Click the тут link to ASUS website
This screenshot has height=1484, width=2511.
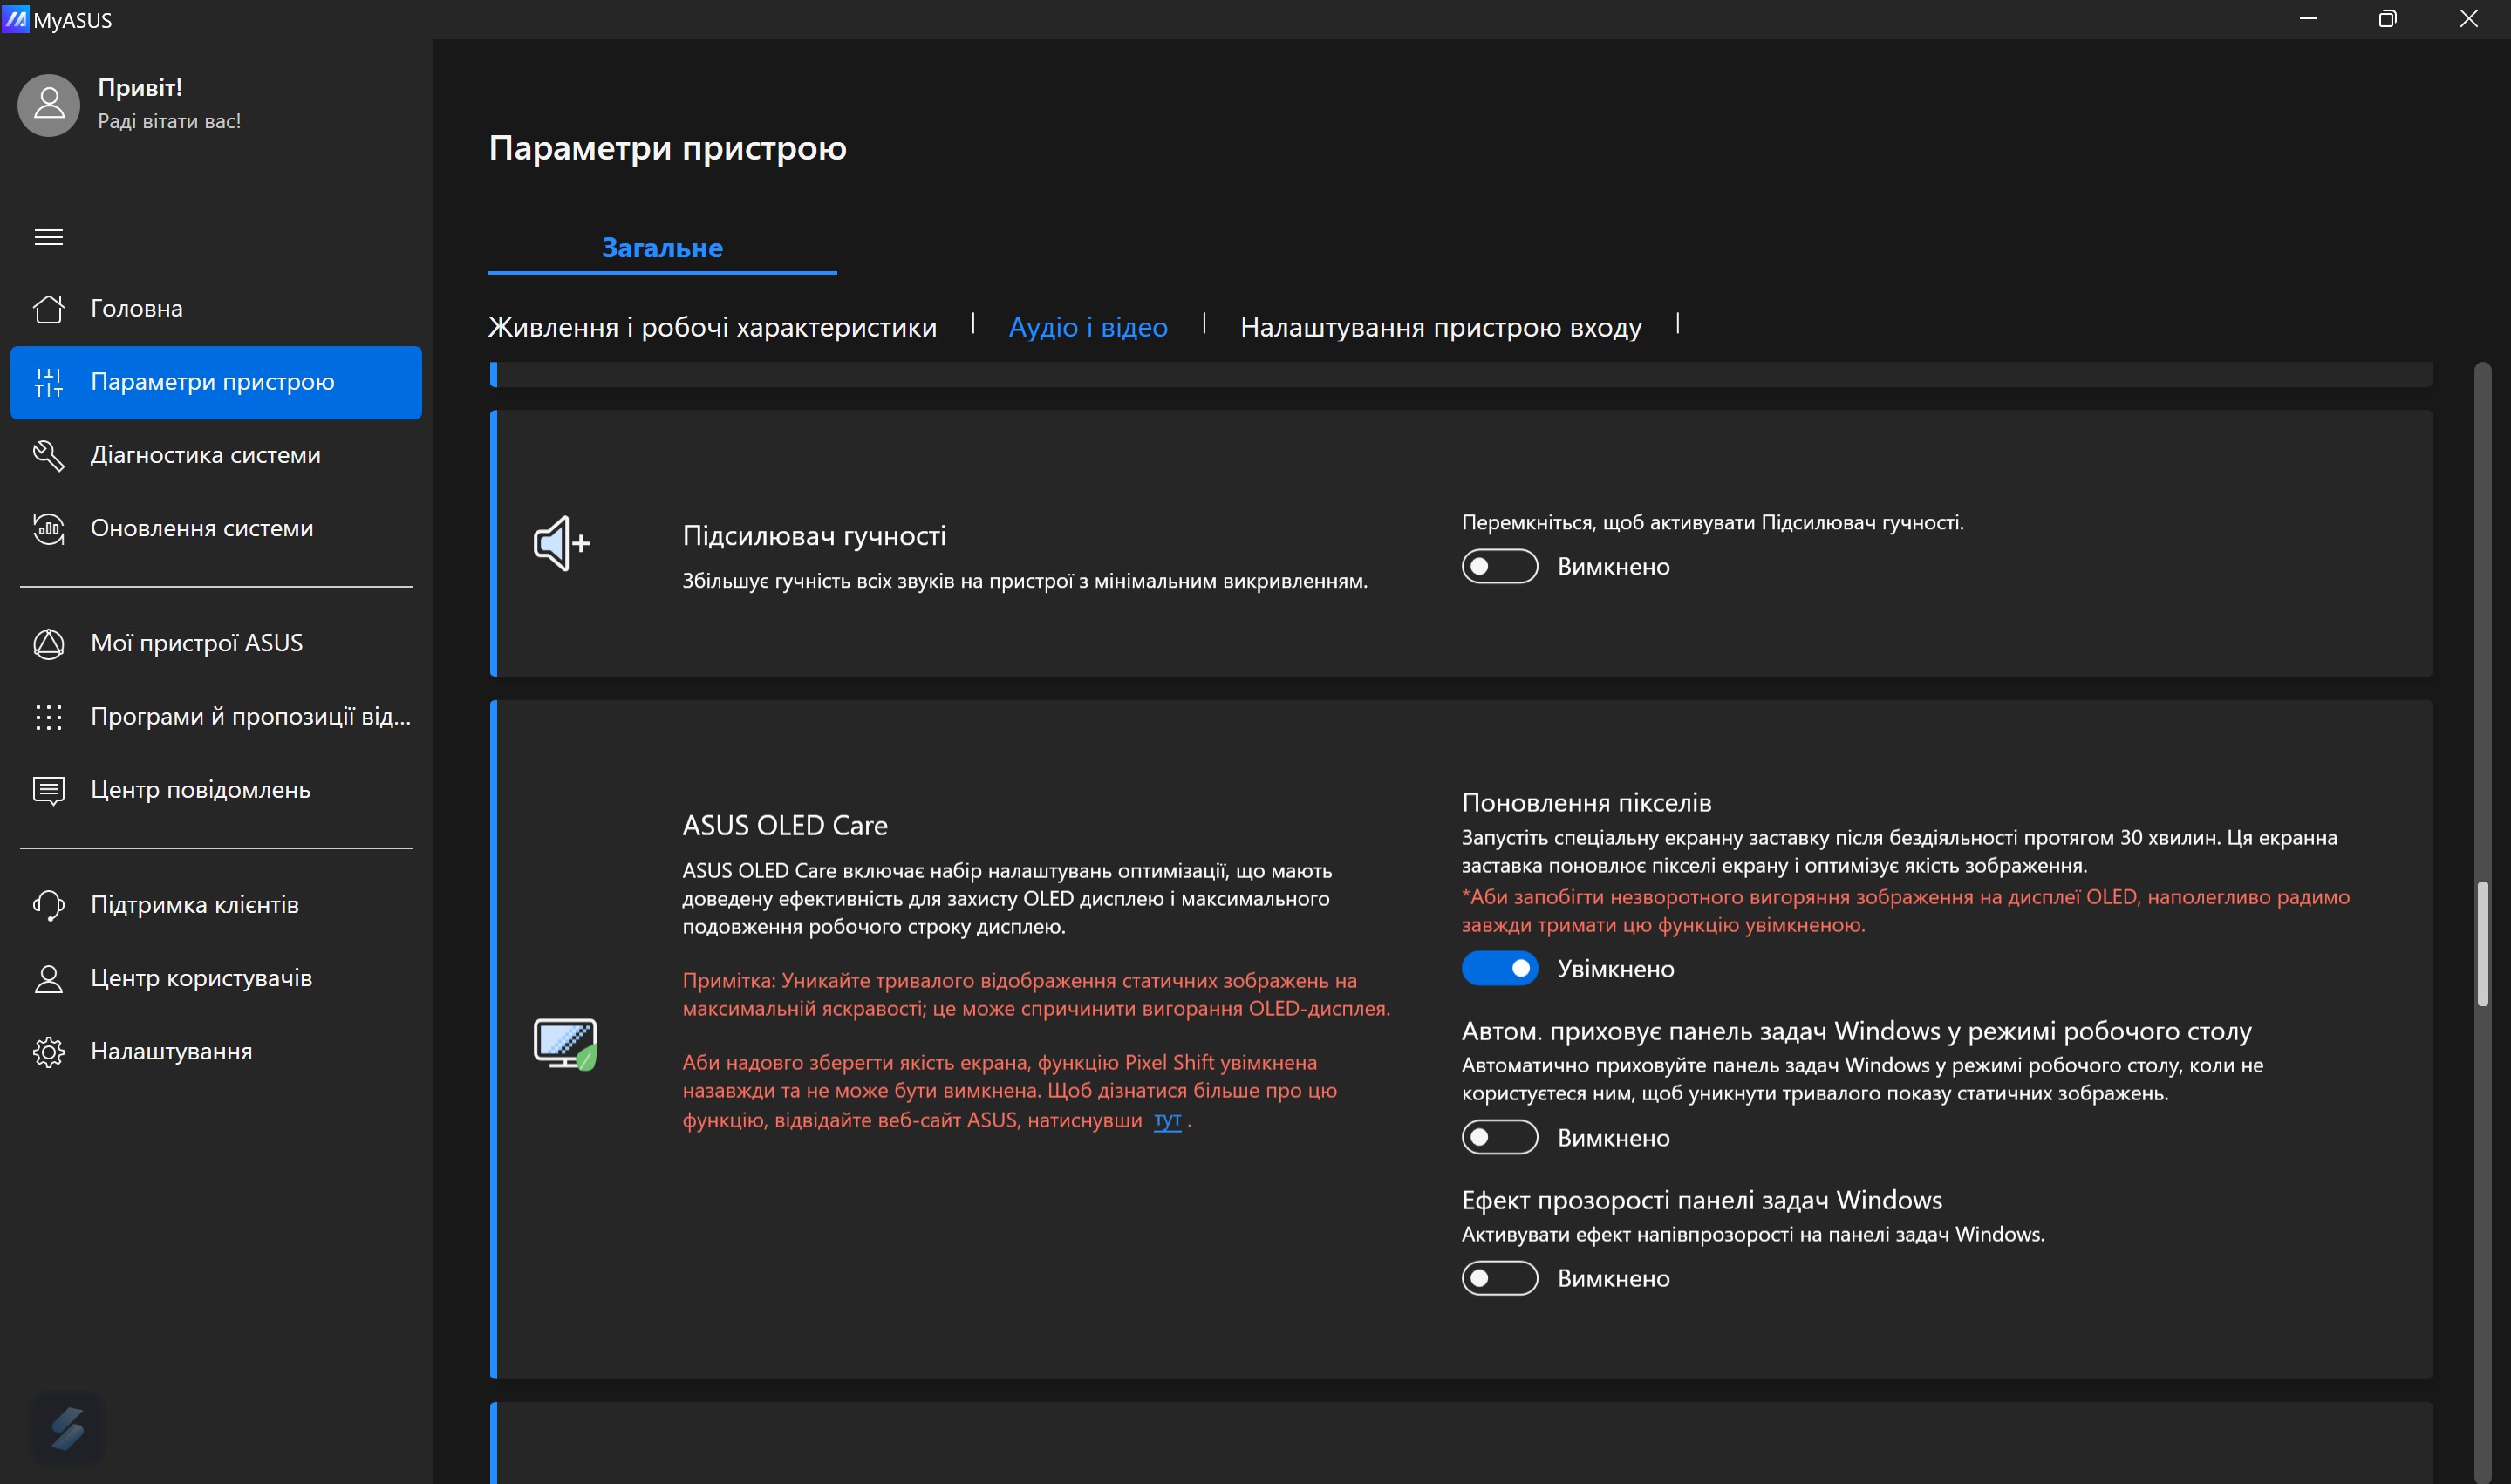(x=1166, y=1120)
